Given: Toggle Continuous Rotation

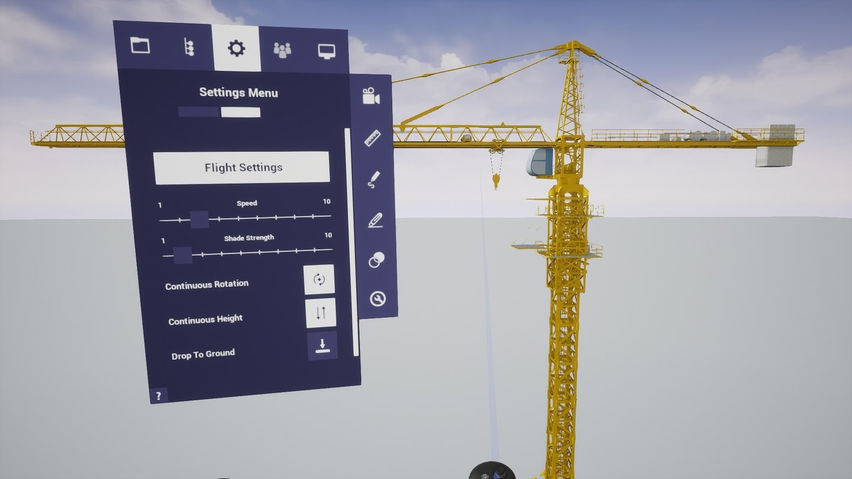Looking at the screenshot, I should 319,279.
